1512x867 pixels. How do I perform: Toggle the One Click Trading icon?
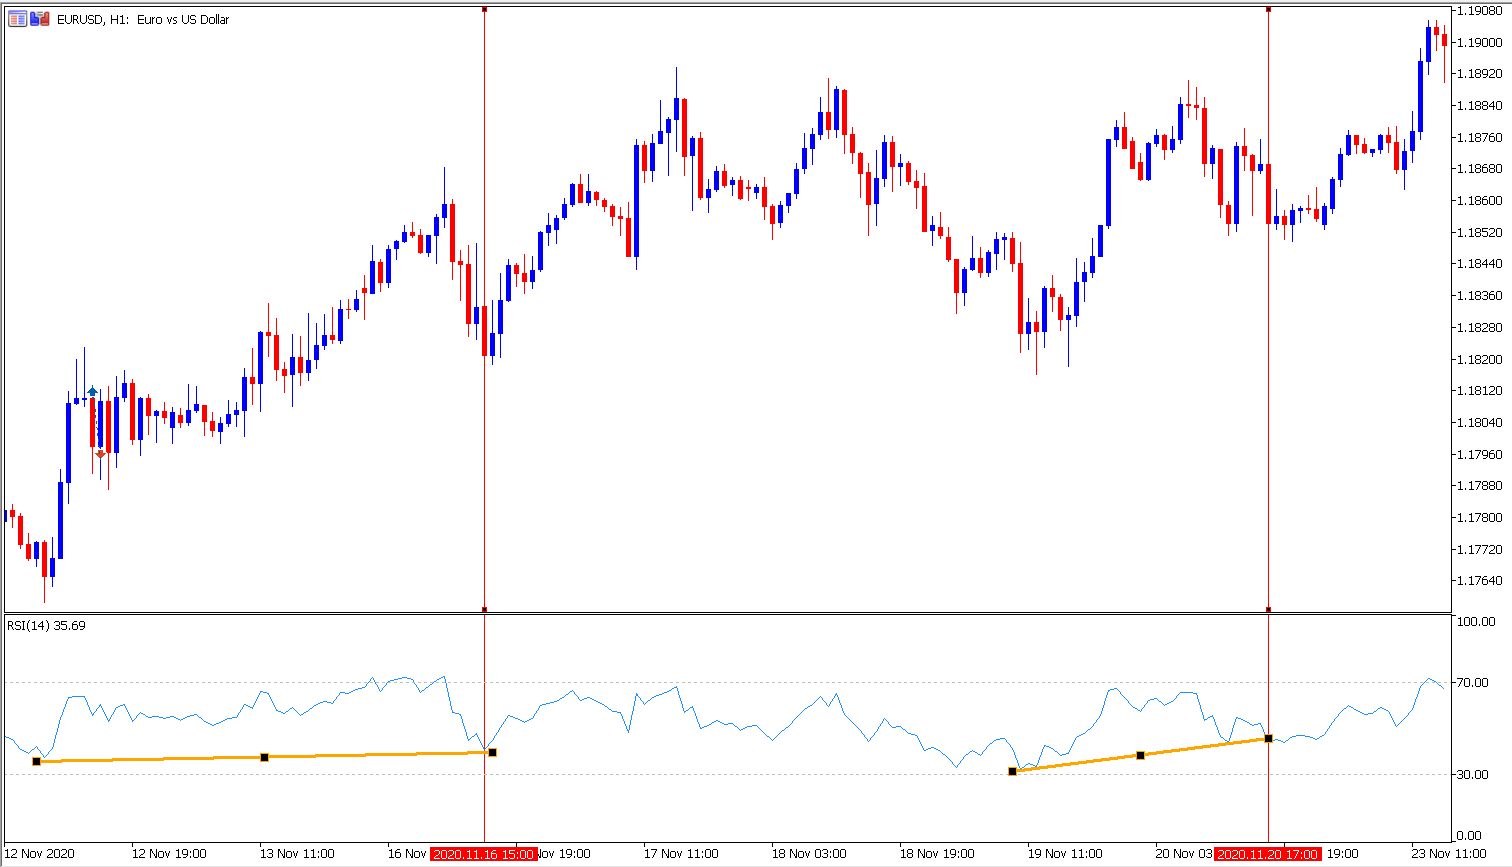(39, 19)
